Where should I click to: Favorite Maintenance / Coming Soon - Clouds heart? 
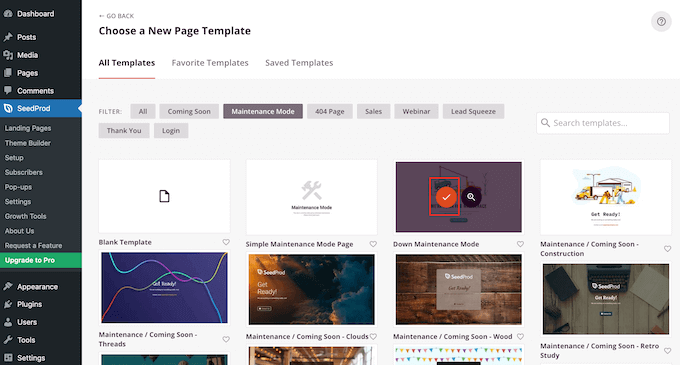click(x=373, y=336)
